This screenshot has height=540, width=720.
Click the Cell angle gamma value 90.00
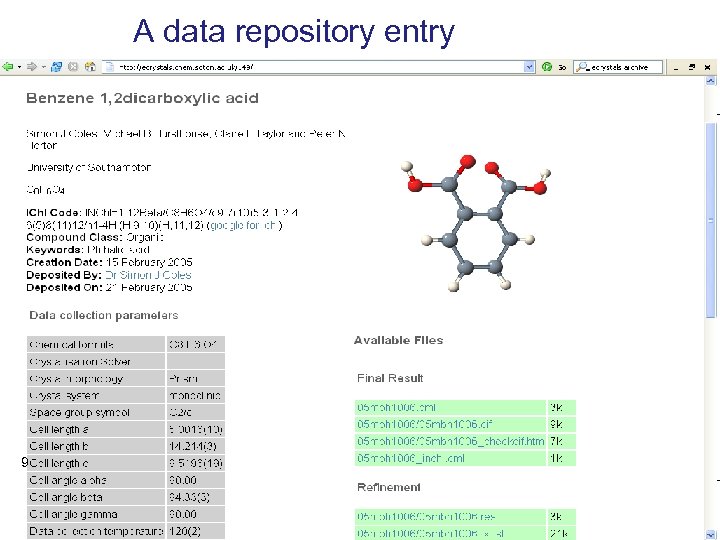point(196,514)
